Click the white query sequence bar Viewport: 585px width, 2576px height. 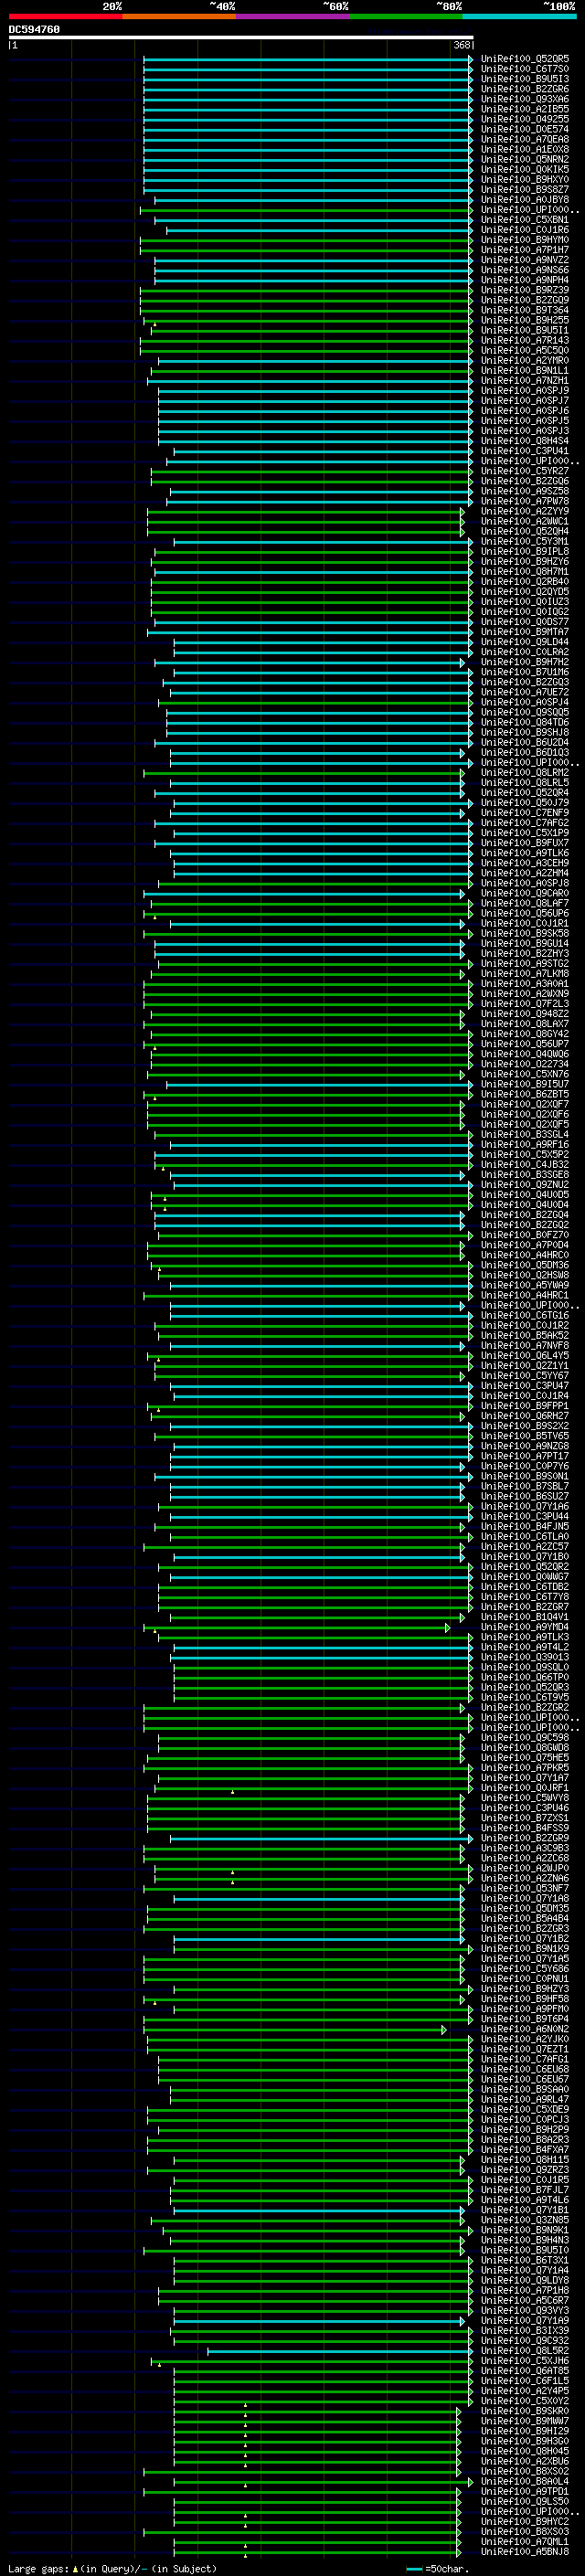tap(241, 37)
